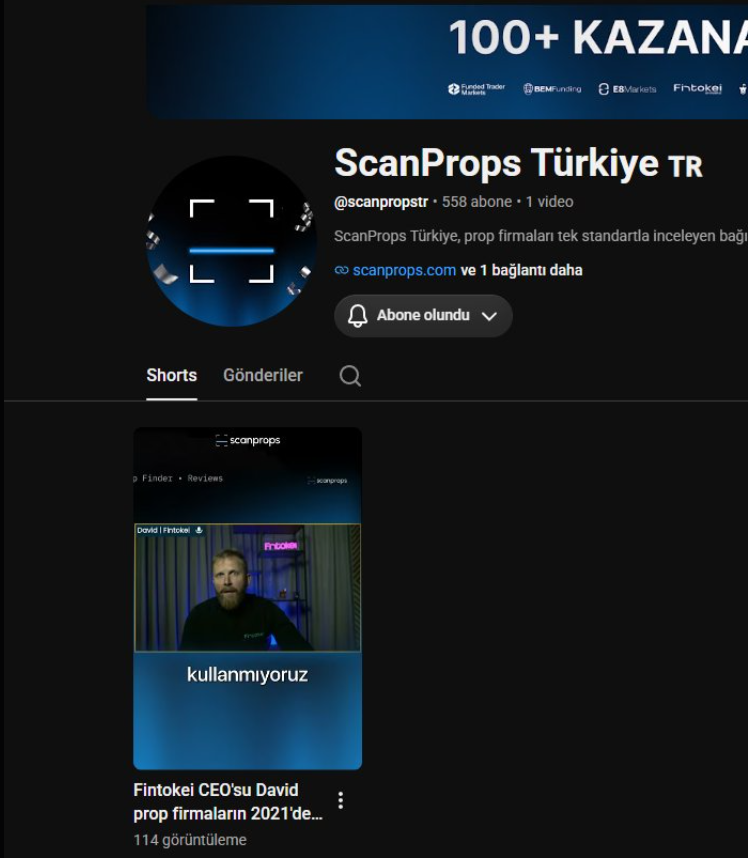Open video title 'Fintokei CEO'su David prop firmaların 2021'de...'
748x858 pixels.
pos(228,802)
